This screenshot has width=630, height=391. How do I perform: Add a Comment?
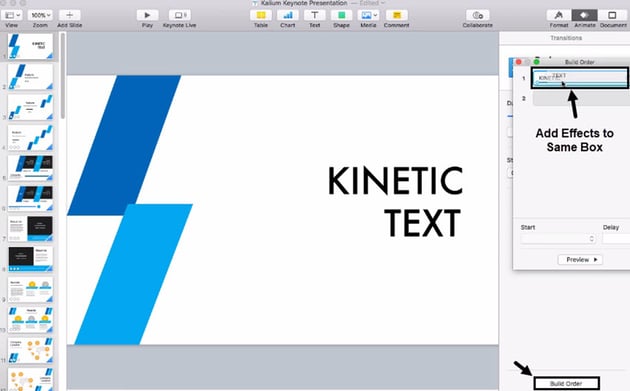coord(397,15)
